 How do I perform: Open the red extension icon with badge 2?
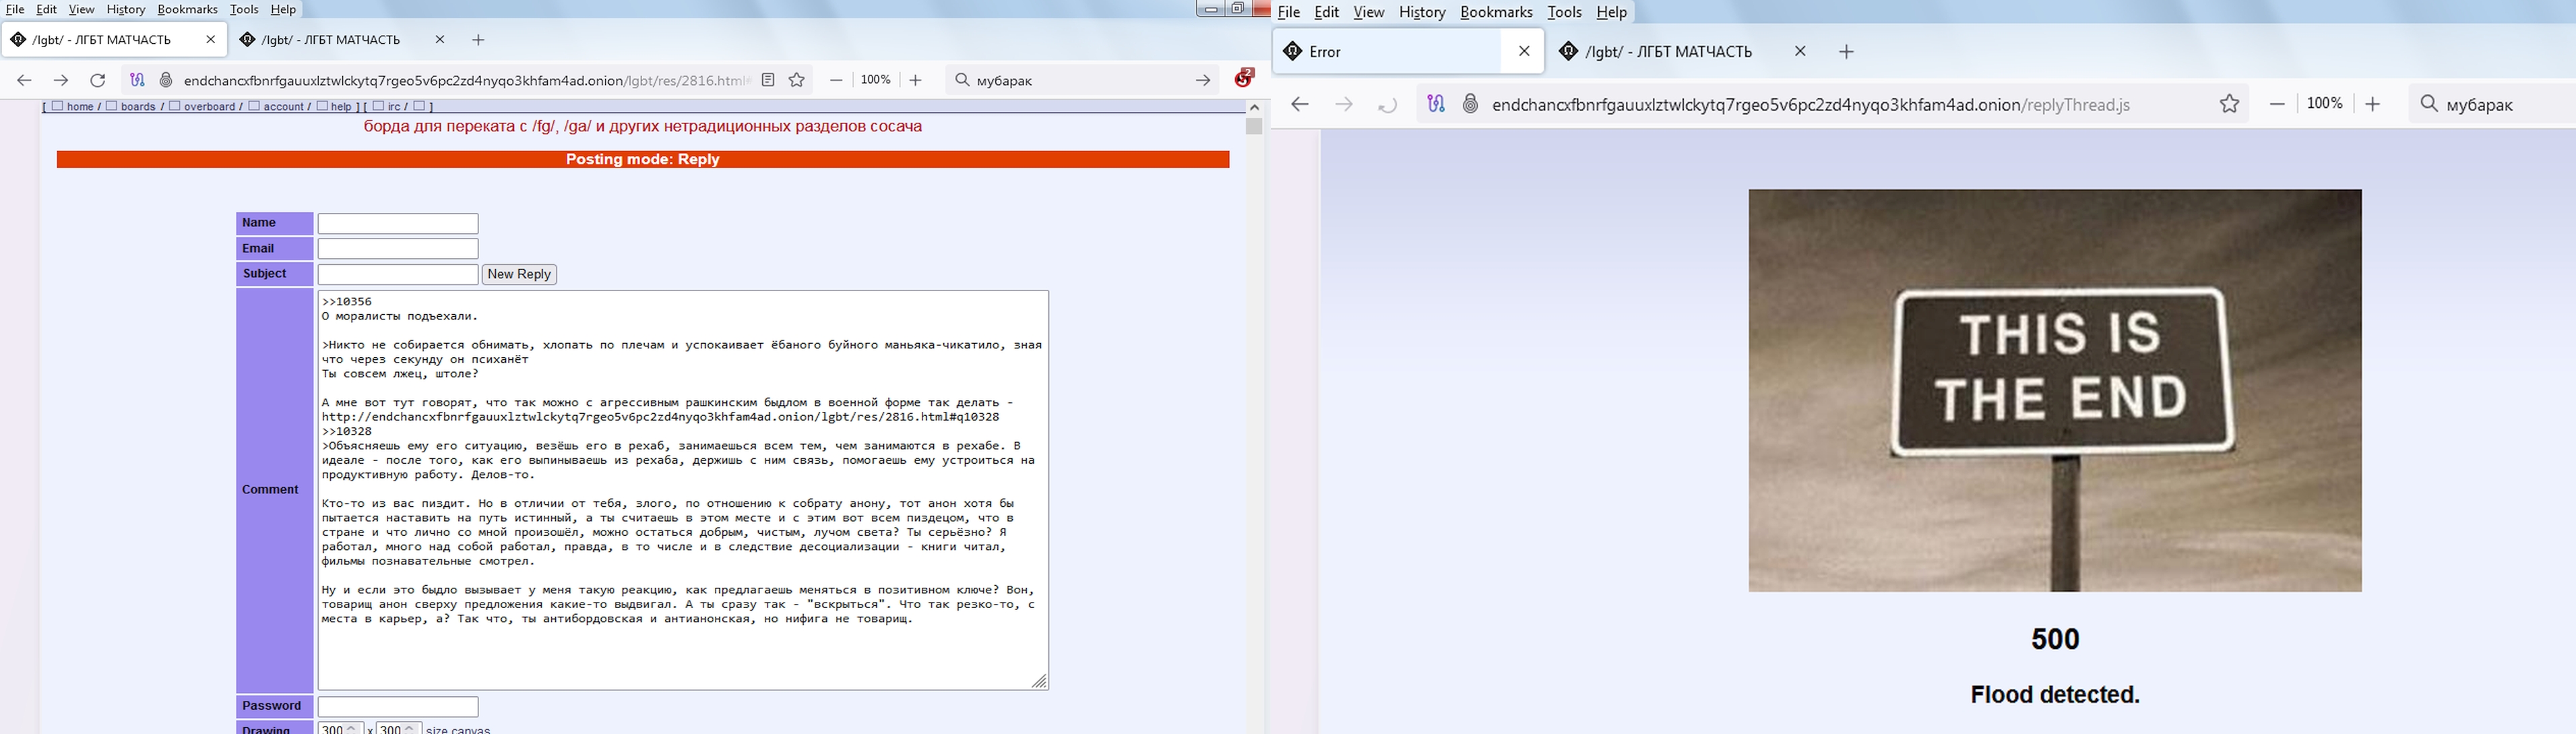pos(1244,78)
